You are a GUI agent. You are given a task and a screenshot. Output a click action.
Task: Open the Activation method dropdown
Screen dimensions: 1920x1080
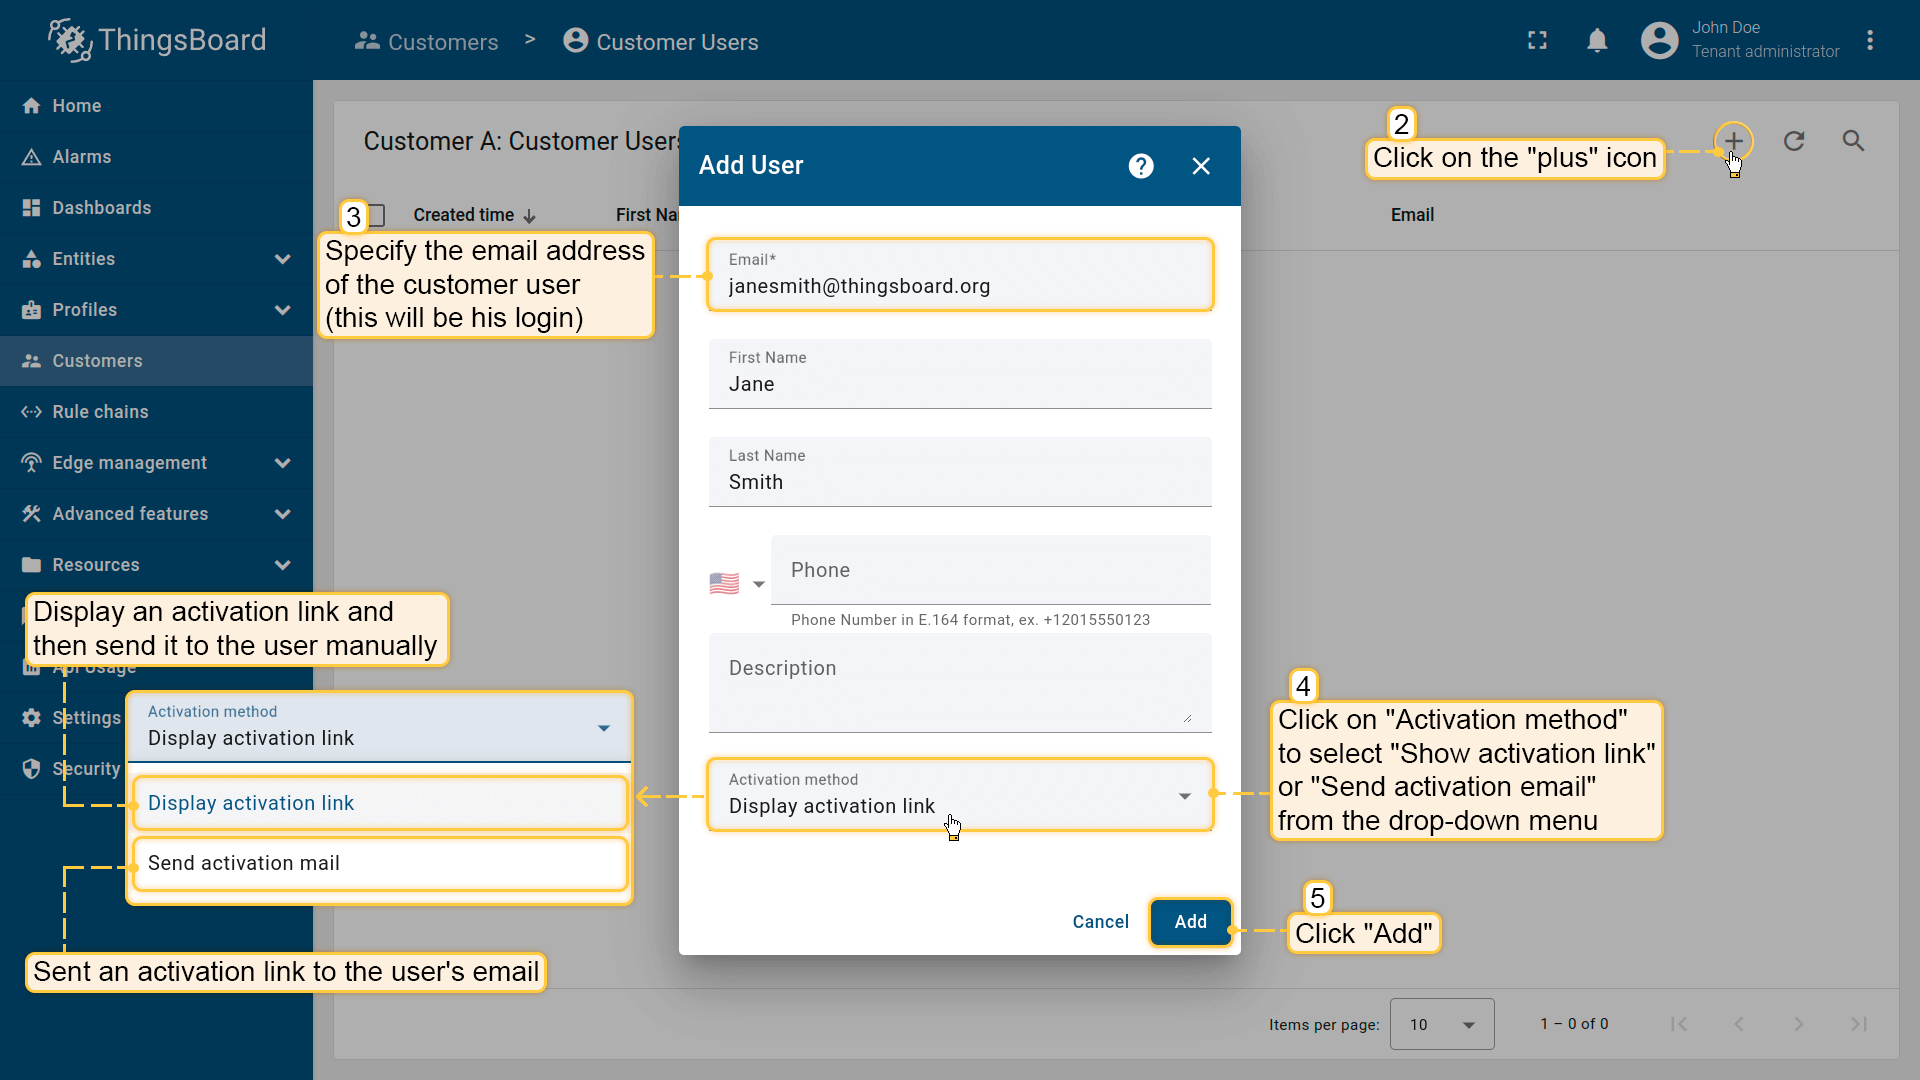coord(959,795)
